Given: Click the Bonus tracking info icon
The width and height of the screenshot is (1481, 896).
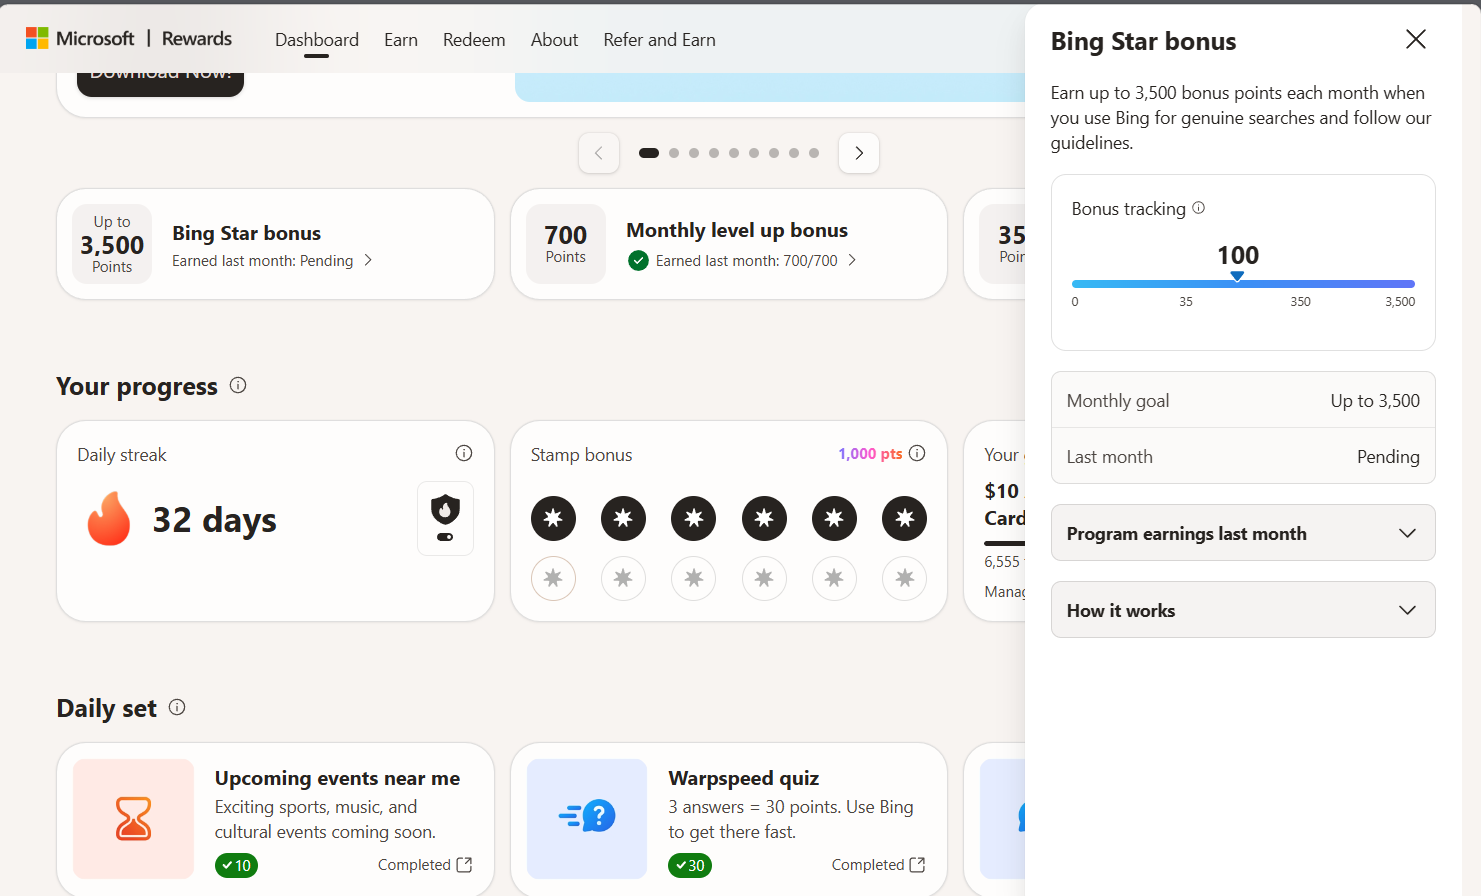Looking at the screenshot, I should [1198, 208].
